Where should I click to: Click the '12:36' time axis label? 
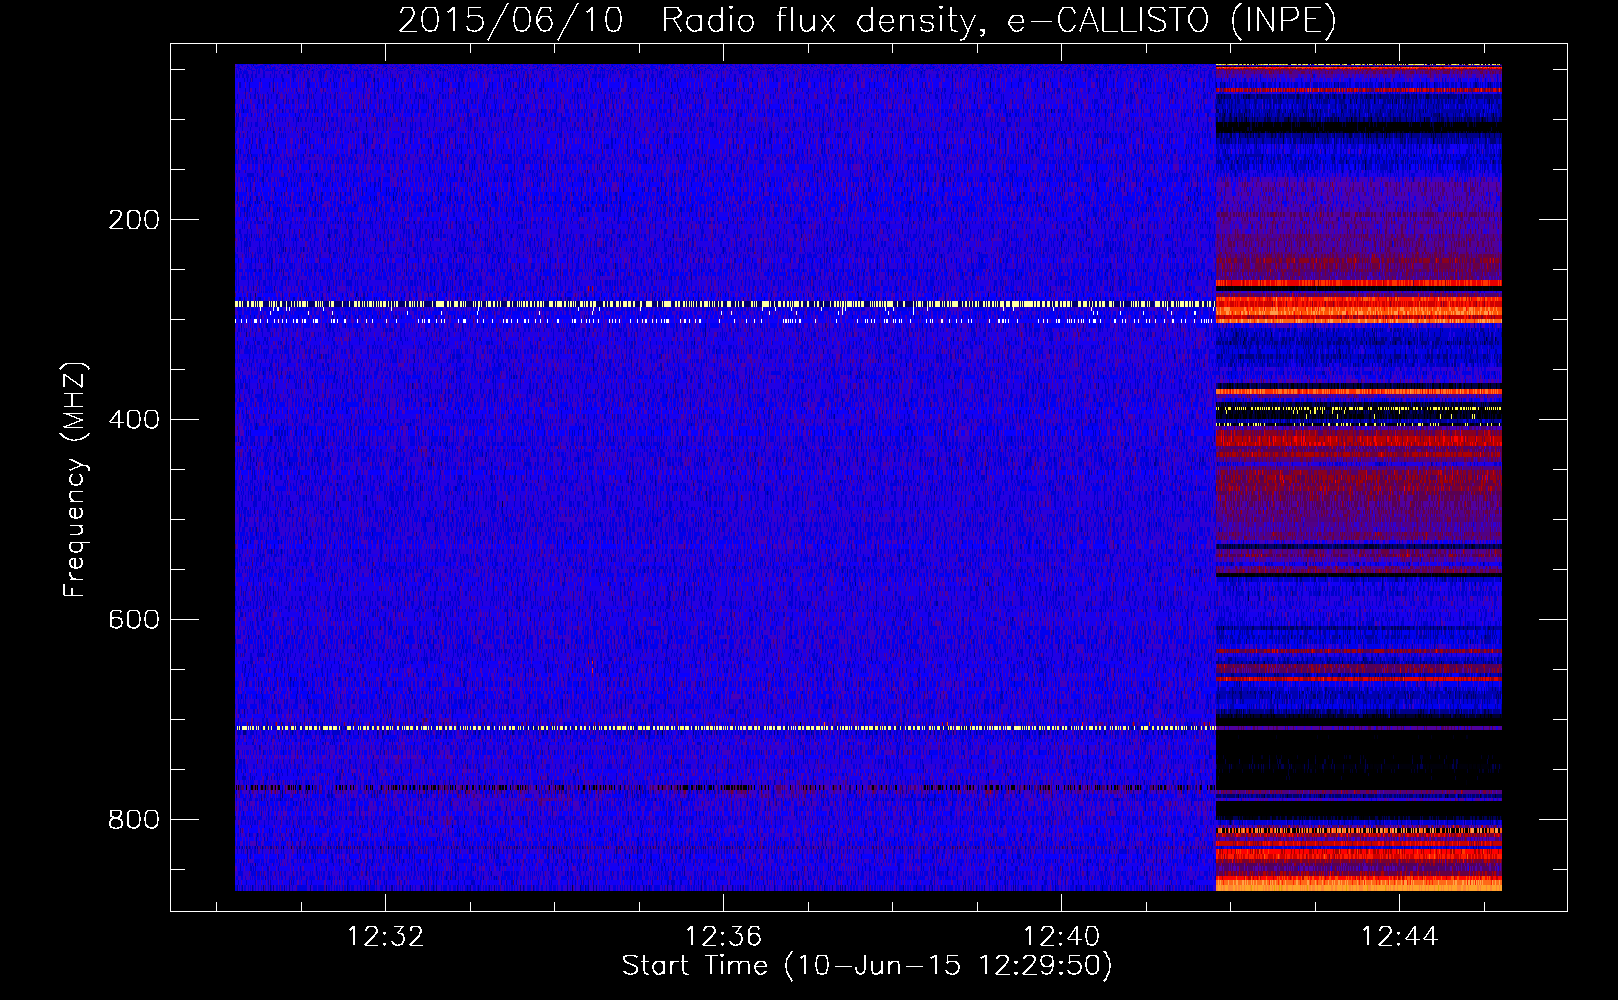(x=723, y=937)
